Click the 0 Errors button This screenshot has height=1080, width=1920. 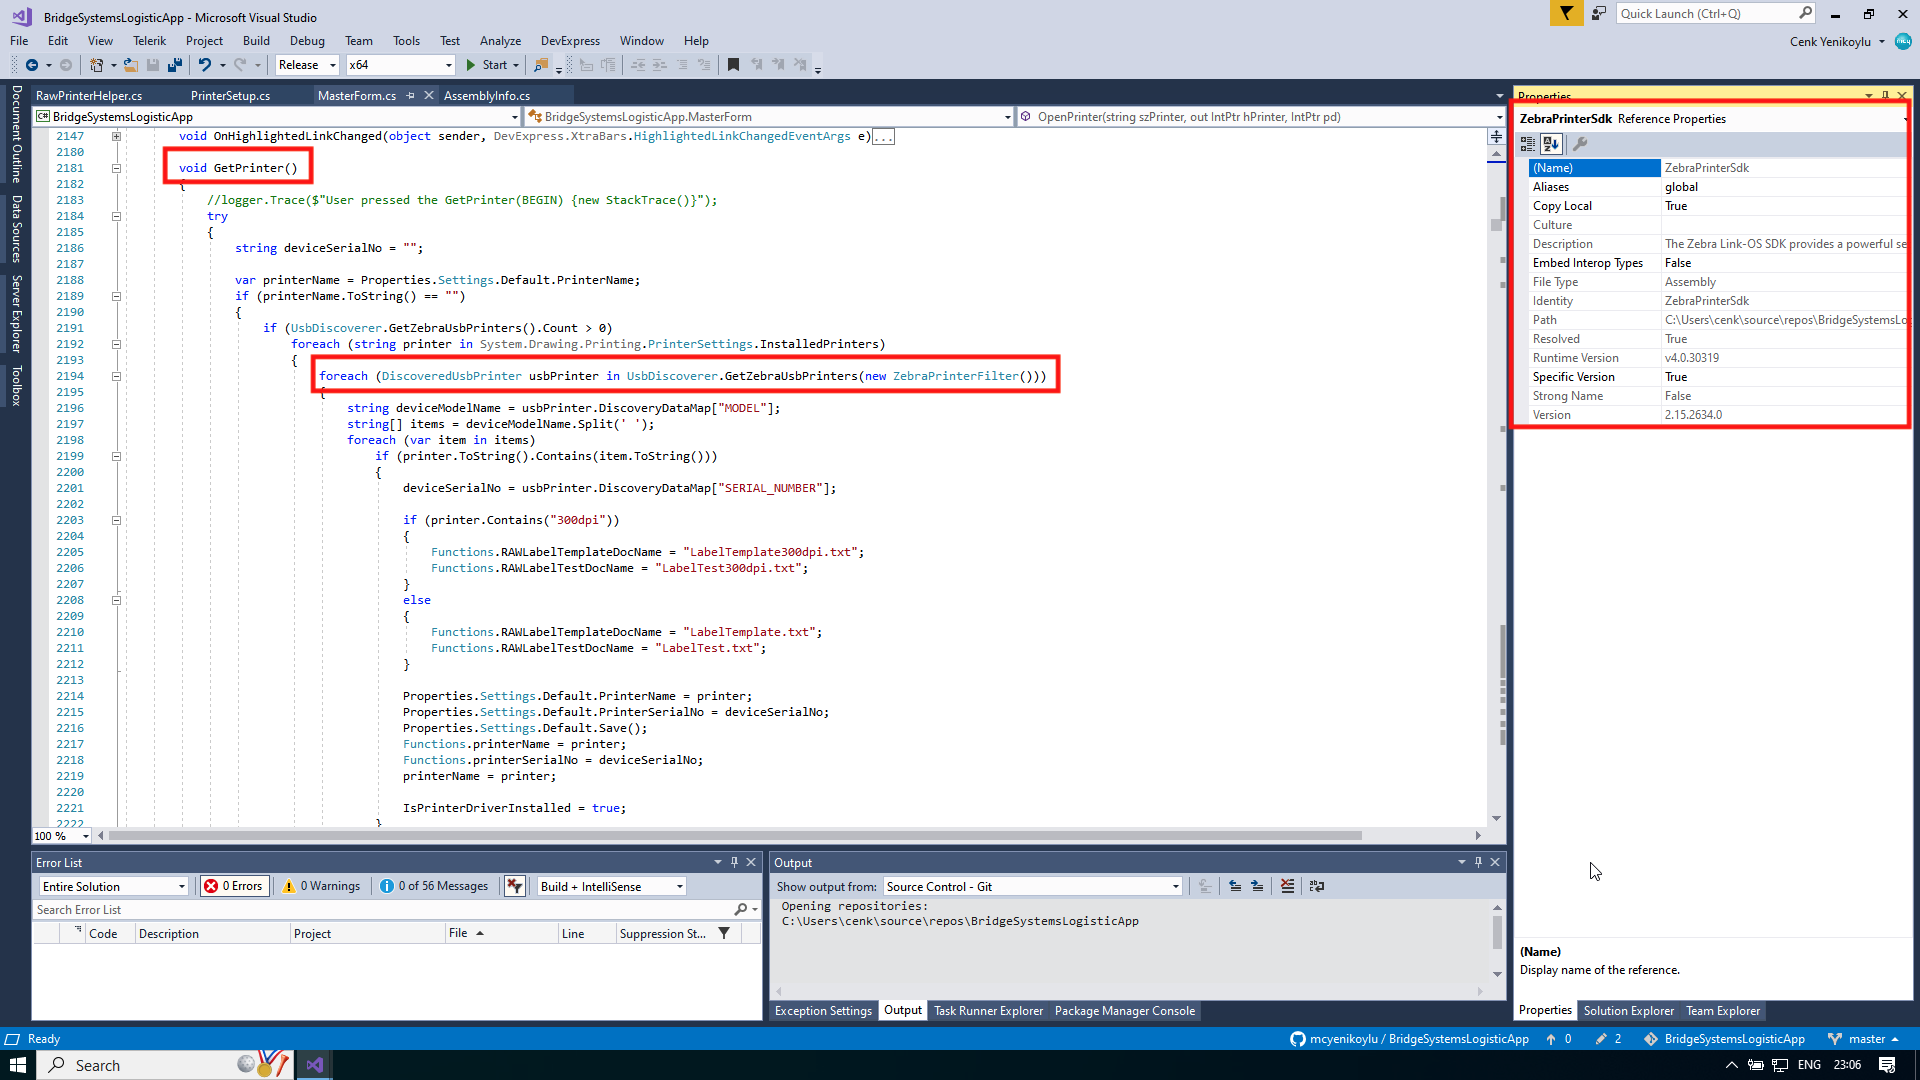pos(233,886)
